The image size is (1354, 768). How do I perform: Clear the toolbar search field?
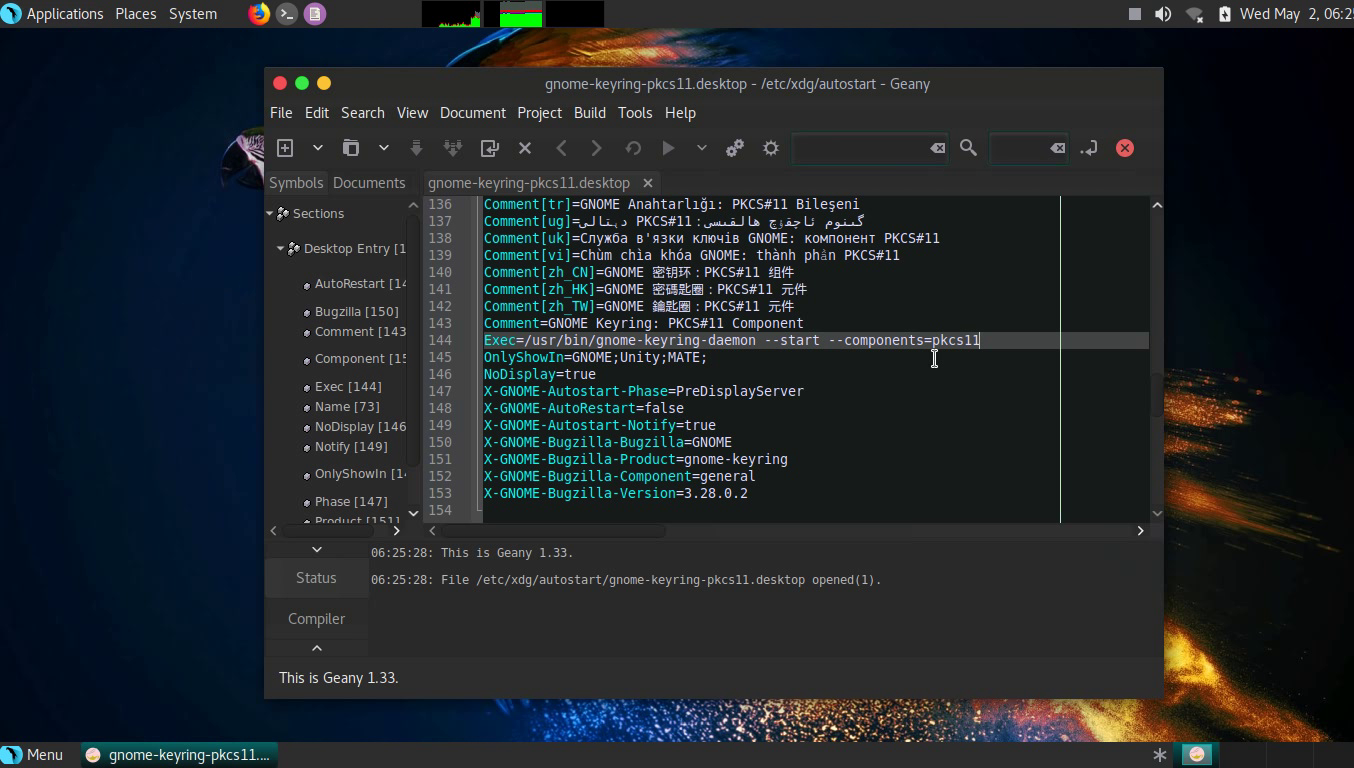pos(937,148)
